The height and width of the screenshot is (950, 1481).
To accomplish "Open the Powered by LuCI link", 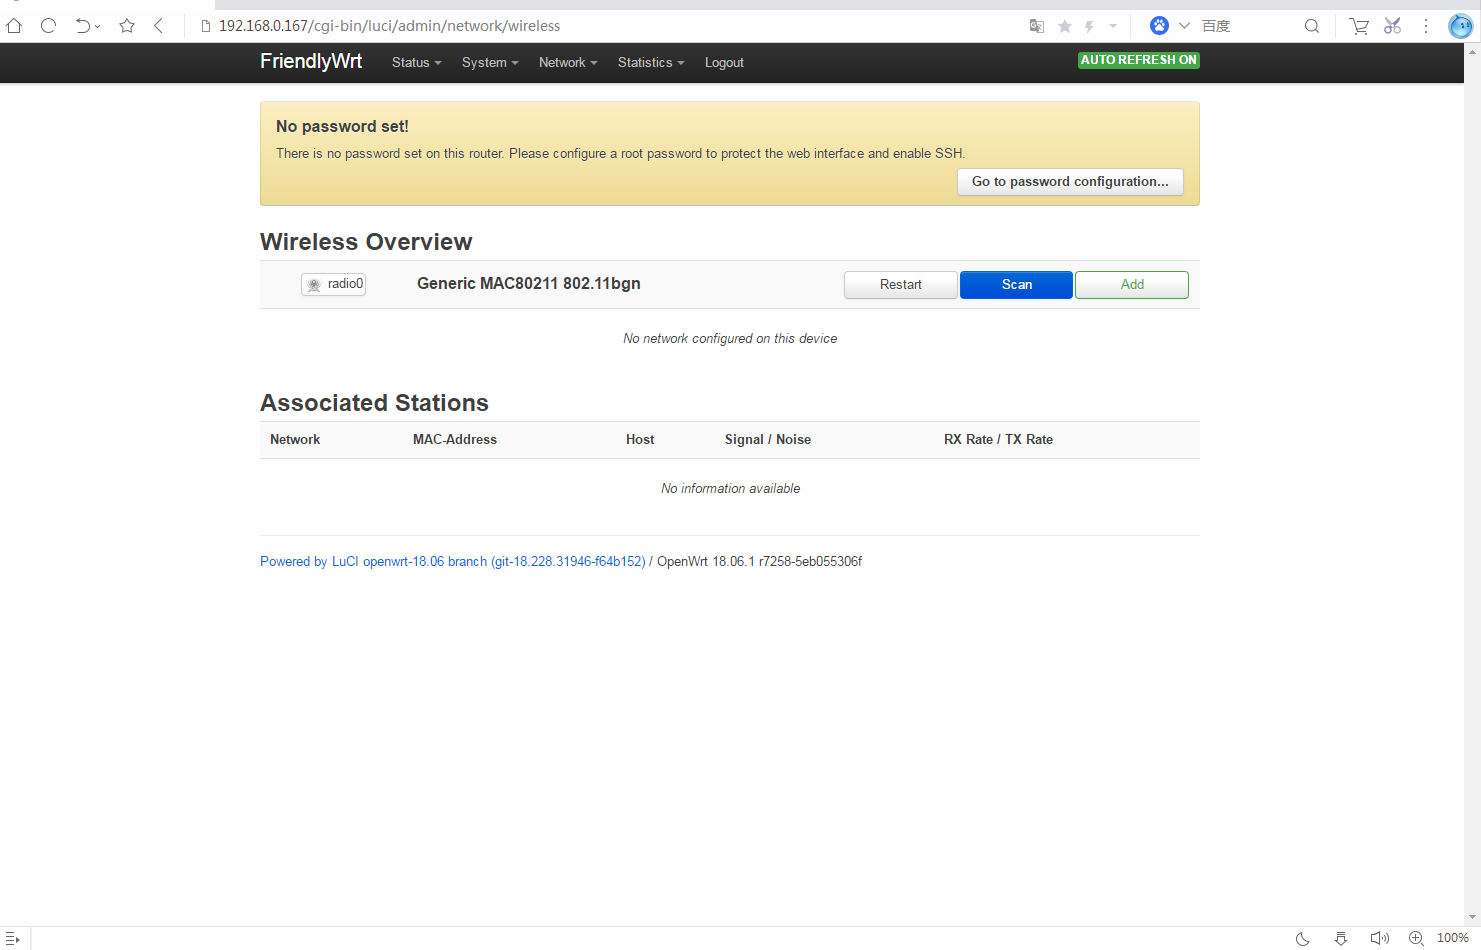I will tap(453, 562).
